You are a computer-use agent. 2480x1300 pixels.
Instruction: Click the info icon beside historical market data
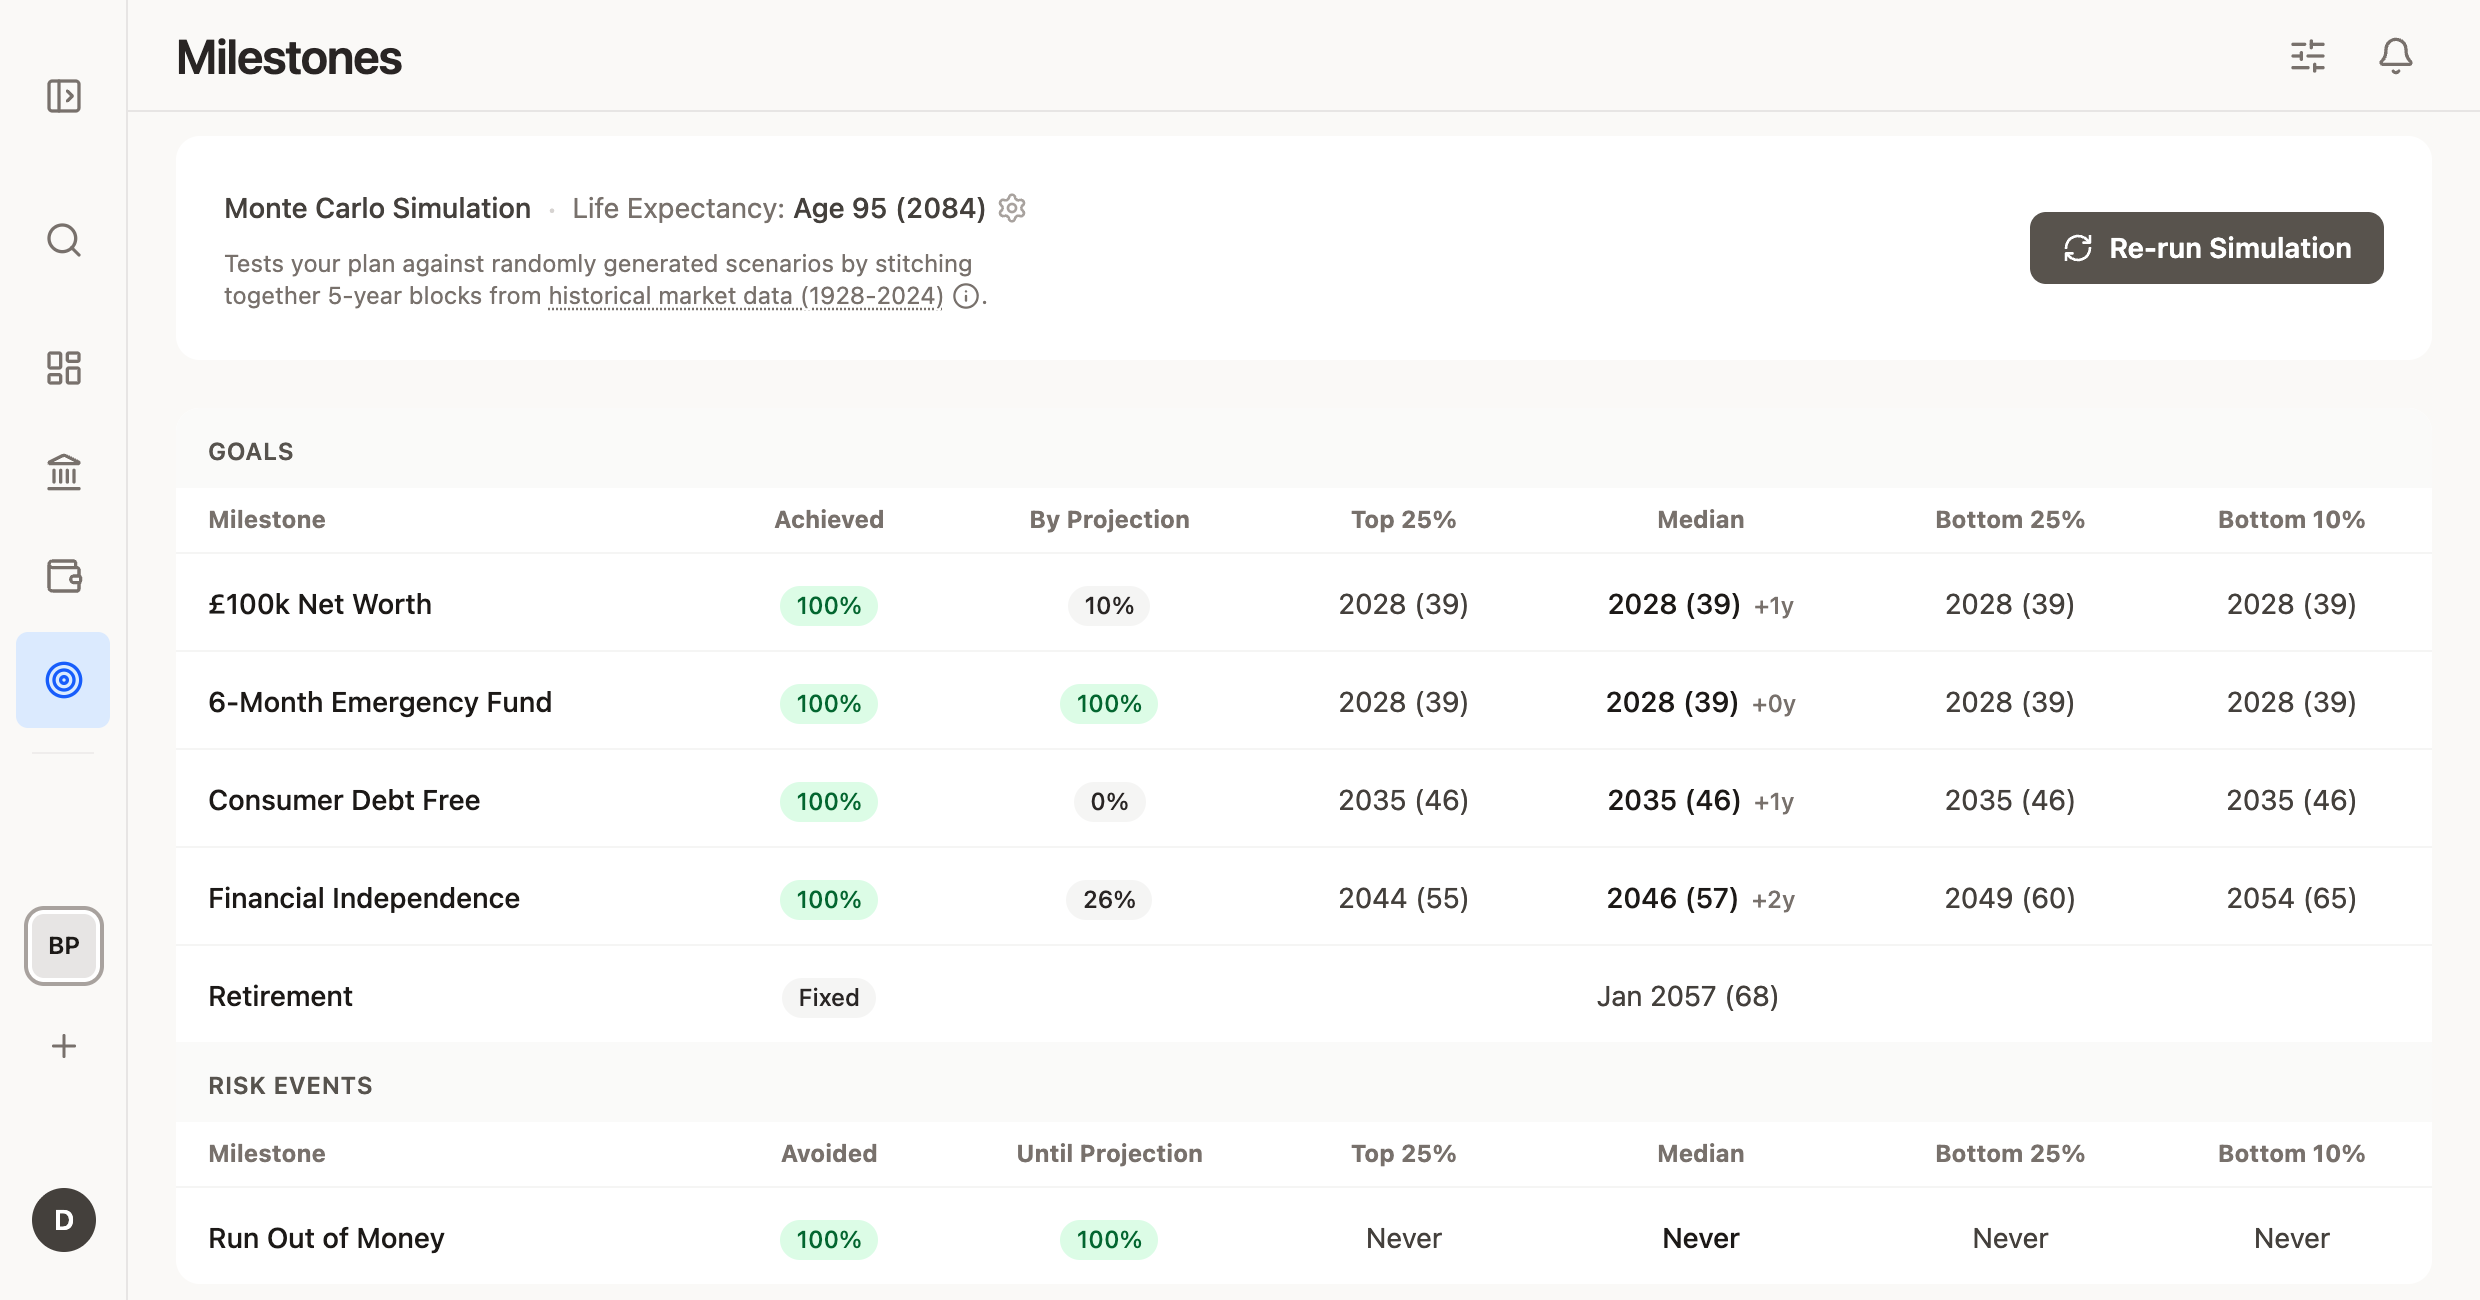pyautogui.click(x=966, y=297)
